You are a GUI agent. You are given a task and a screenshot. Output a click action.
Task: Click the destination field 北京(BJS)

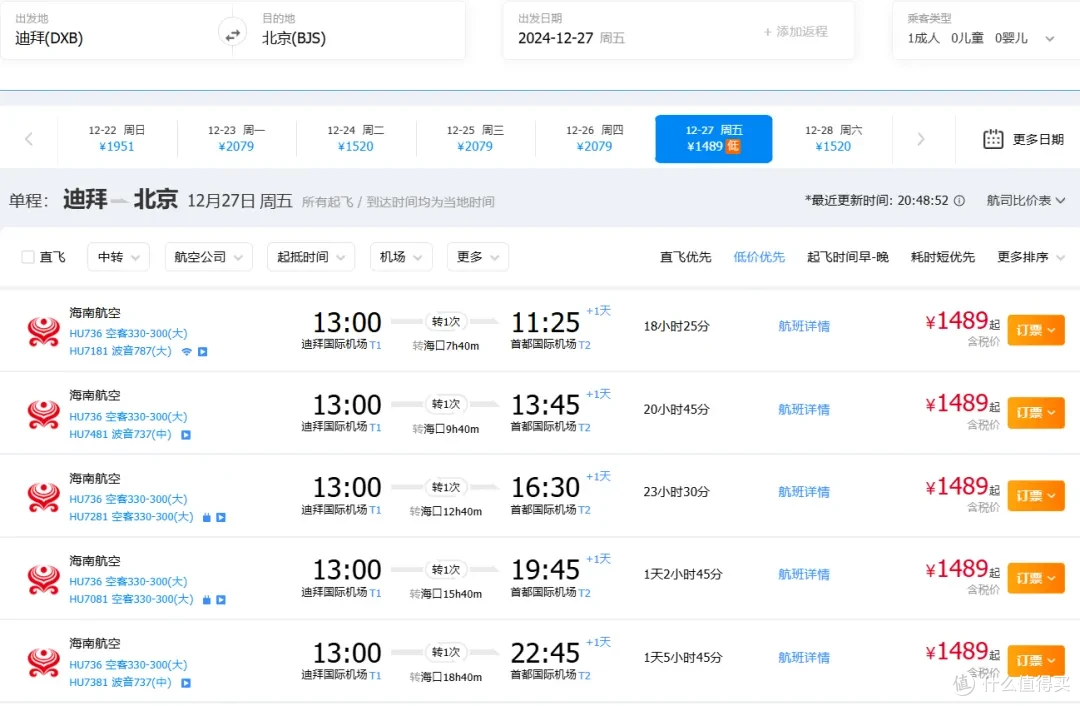point(357,31)
